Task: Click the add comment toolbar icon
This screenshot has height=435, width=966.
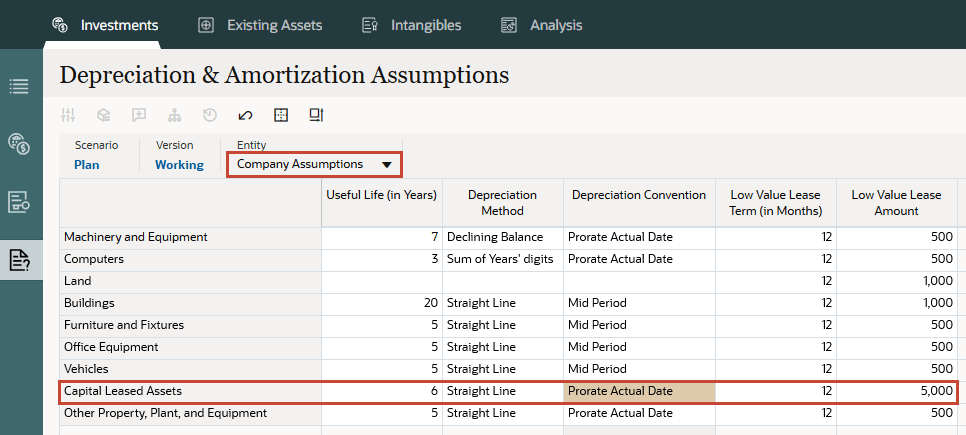Action: 139,115
